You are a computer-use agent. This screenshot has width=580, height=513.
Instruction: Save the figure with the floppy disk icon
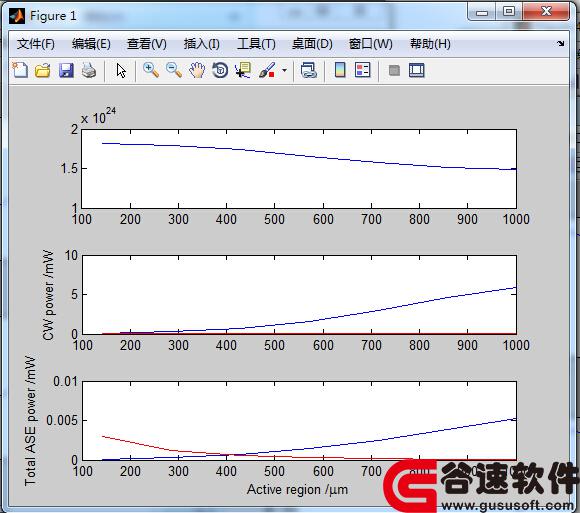click(66, 70)
